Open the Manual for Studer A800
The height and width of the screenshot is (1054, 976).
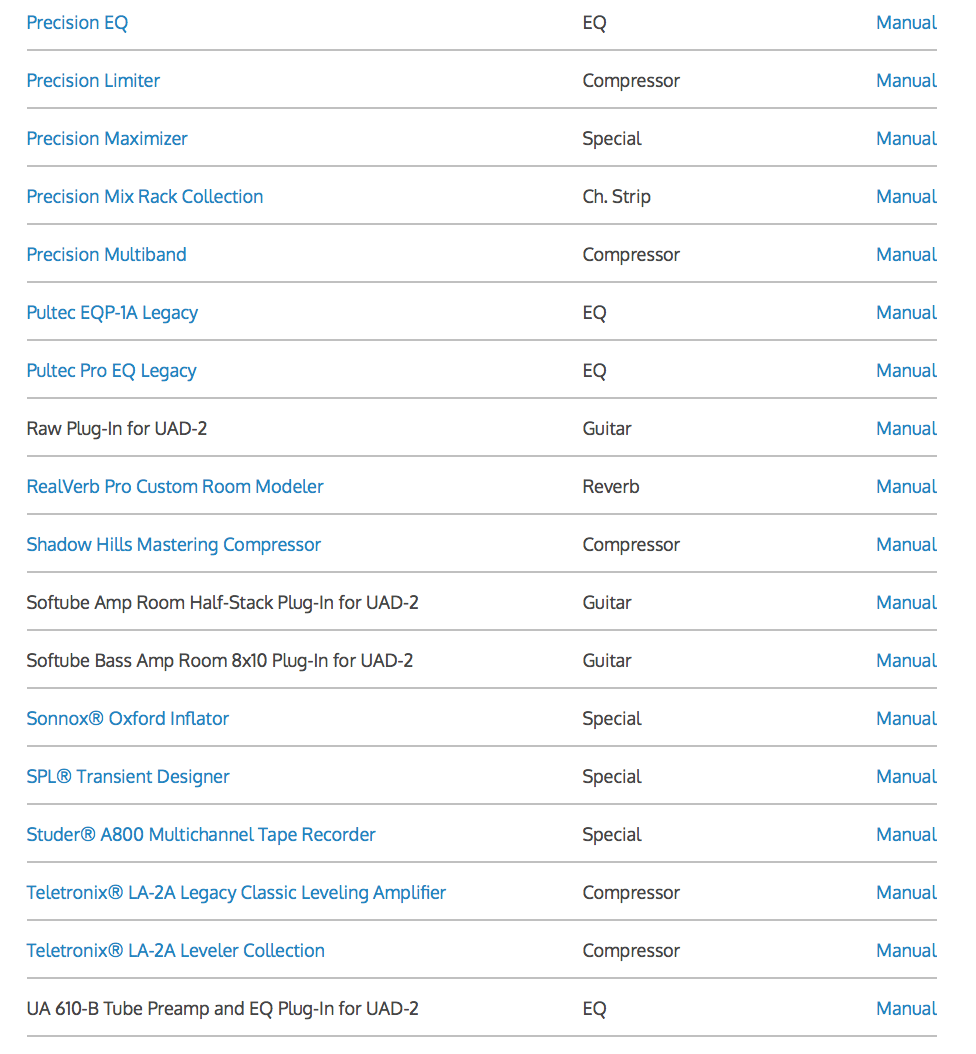click(906, 835)
